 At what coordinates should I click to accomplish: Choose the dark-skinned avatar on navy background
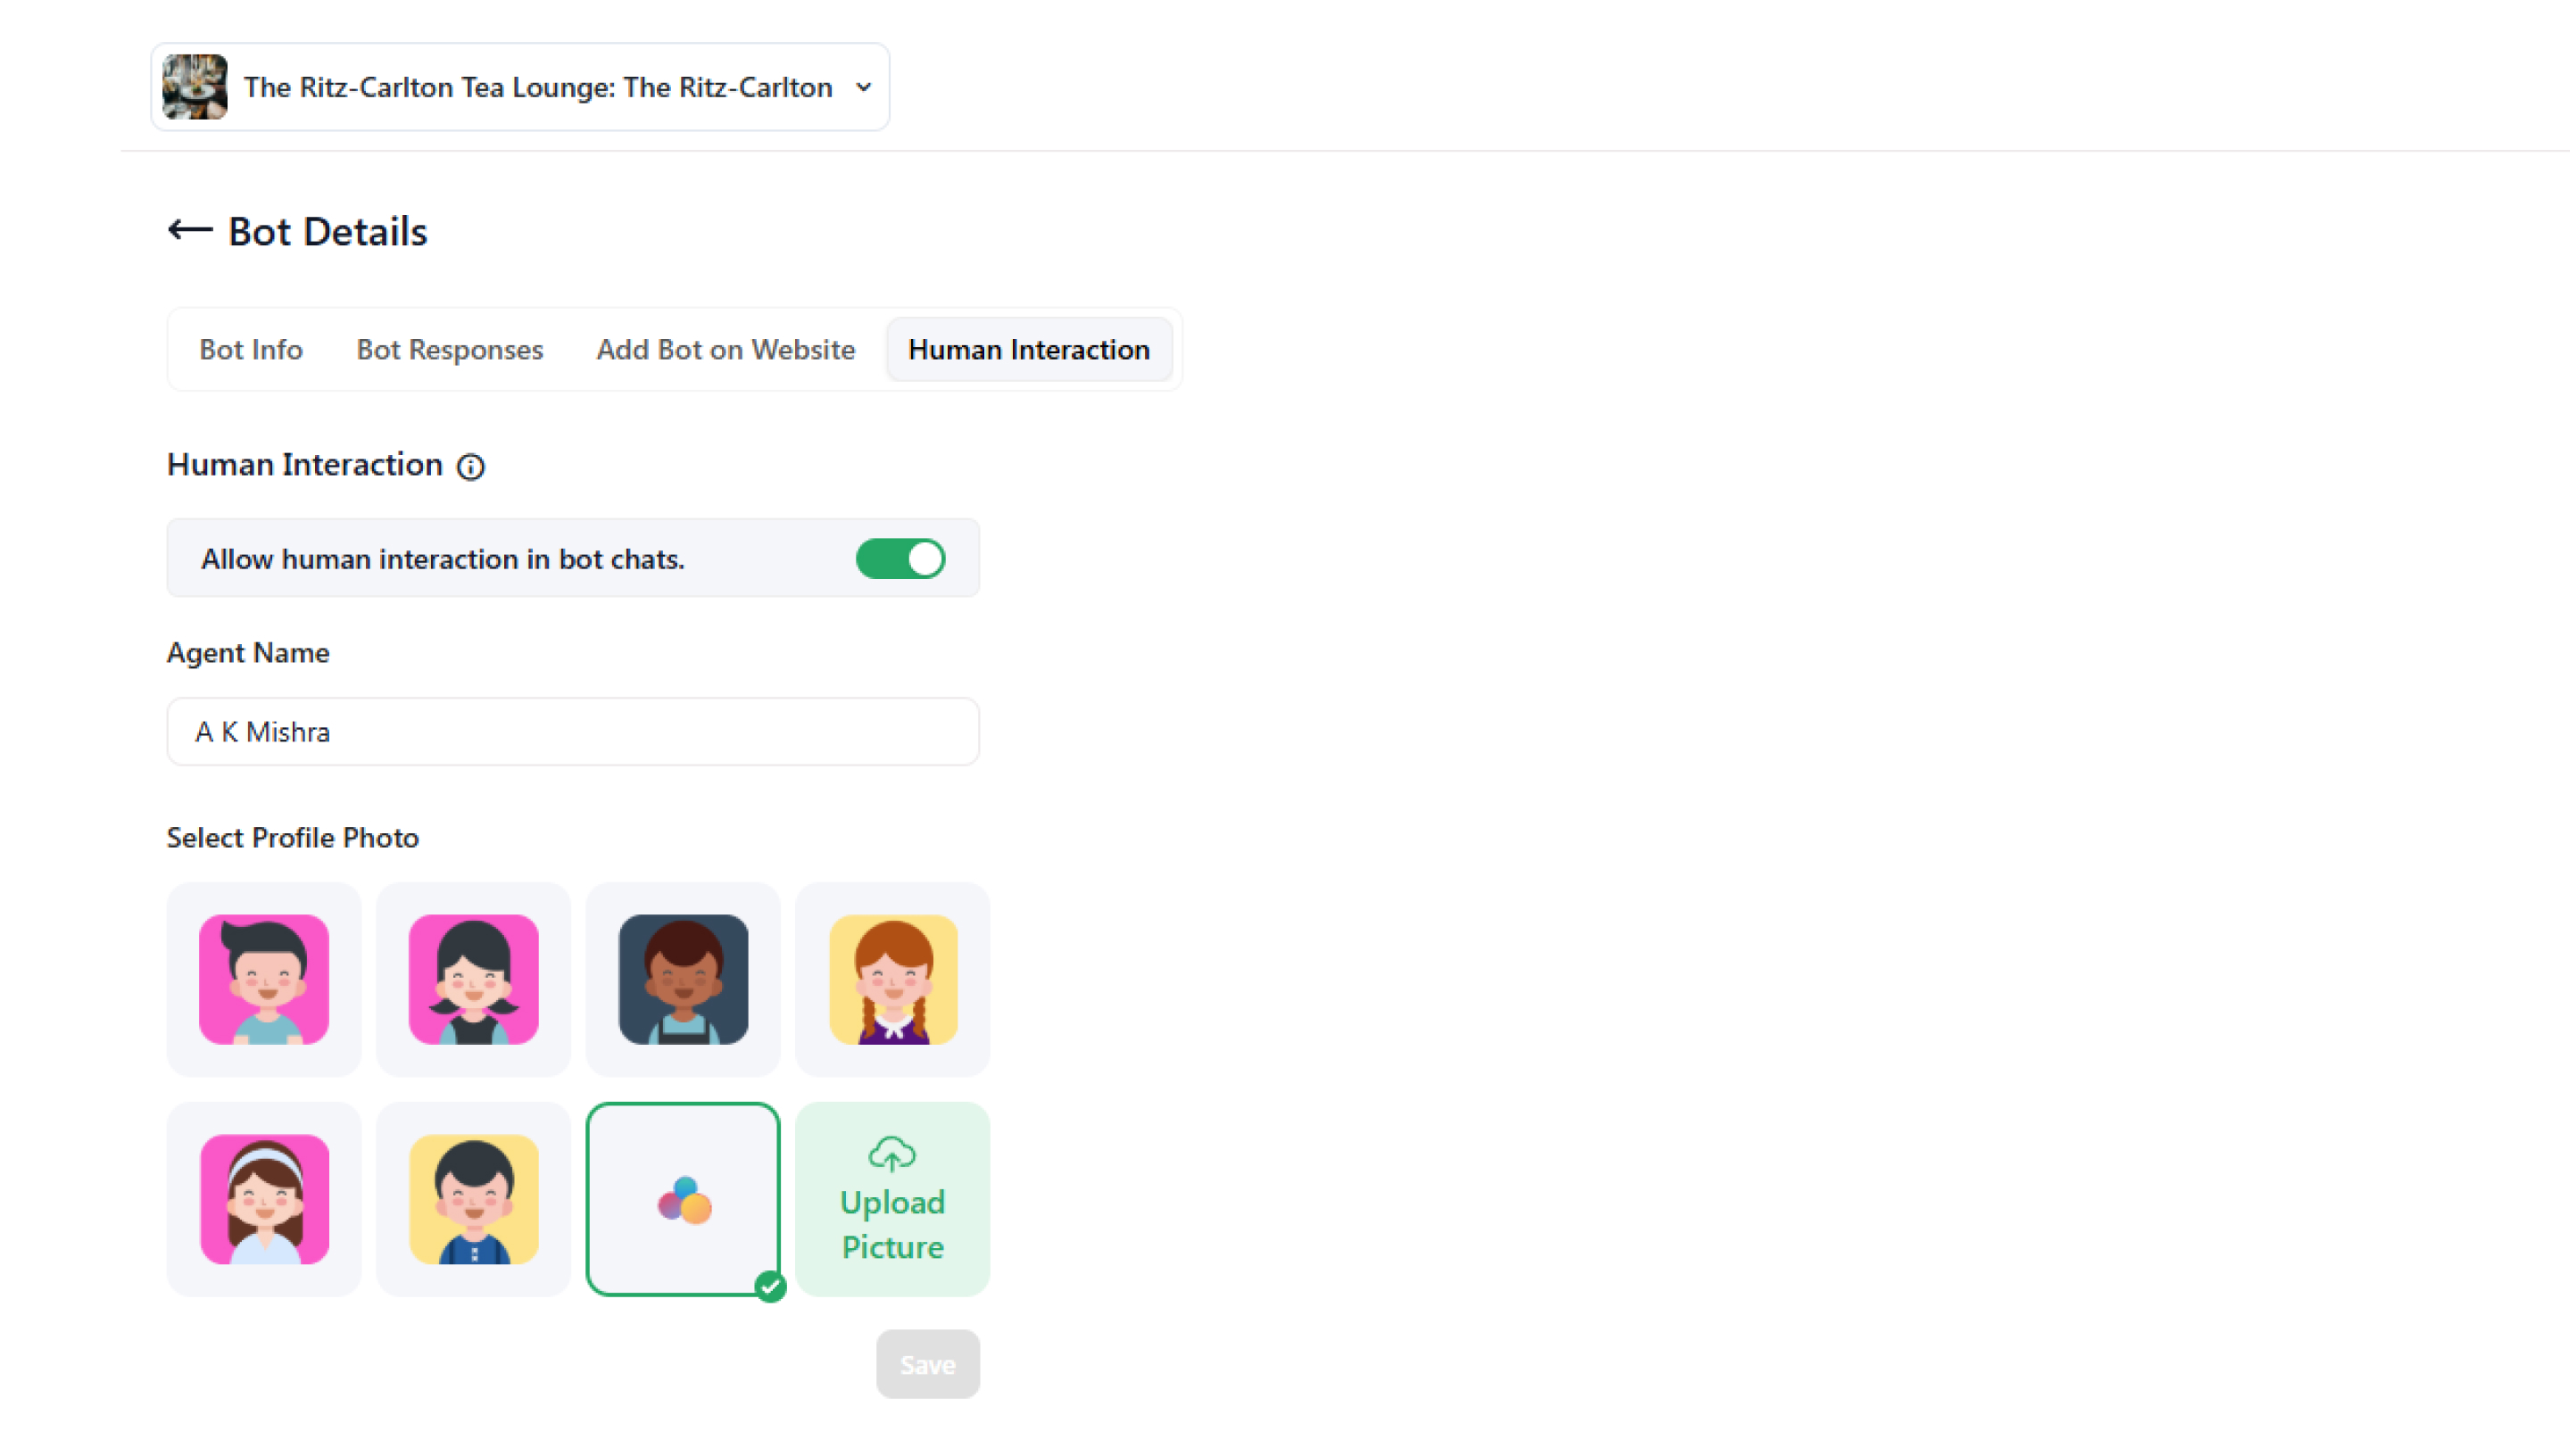coord(683,979)
